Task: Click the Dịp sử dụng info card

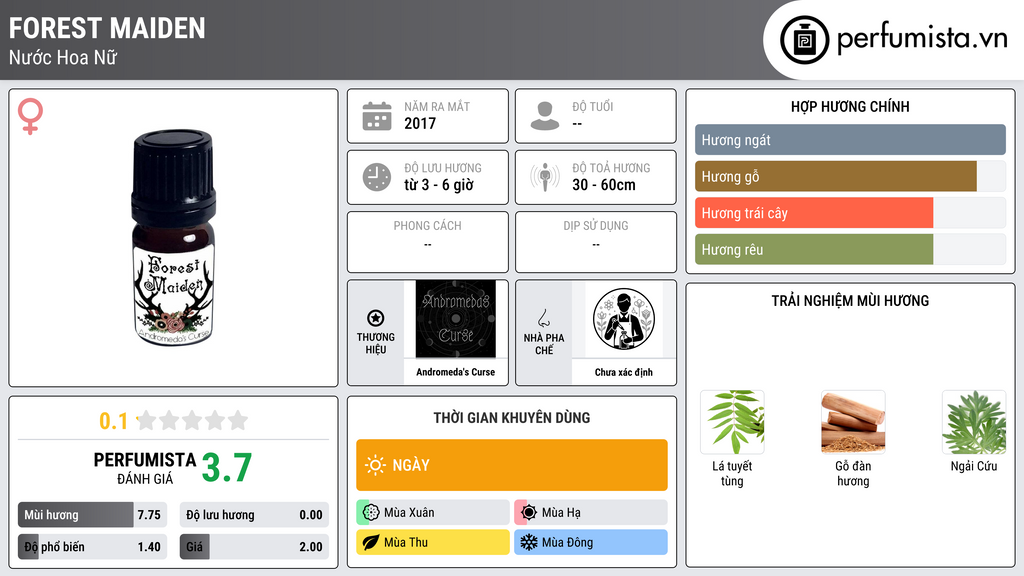Action: [596, 242]
